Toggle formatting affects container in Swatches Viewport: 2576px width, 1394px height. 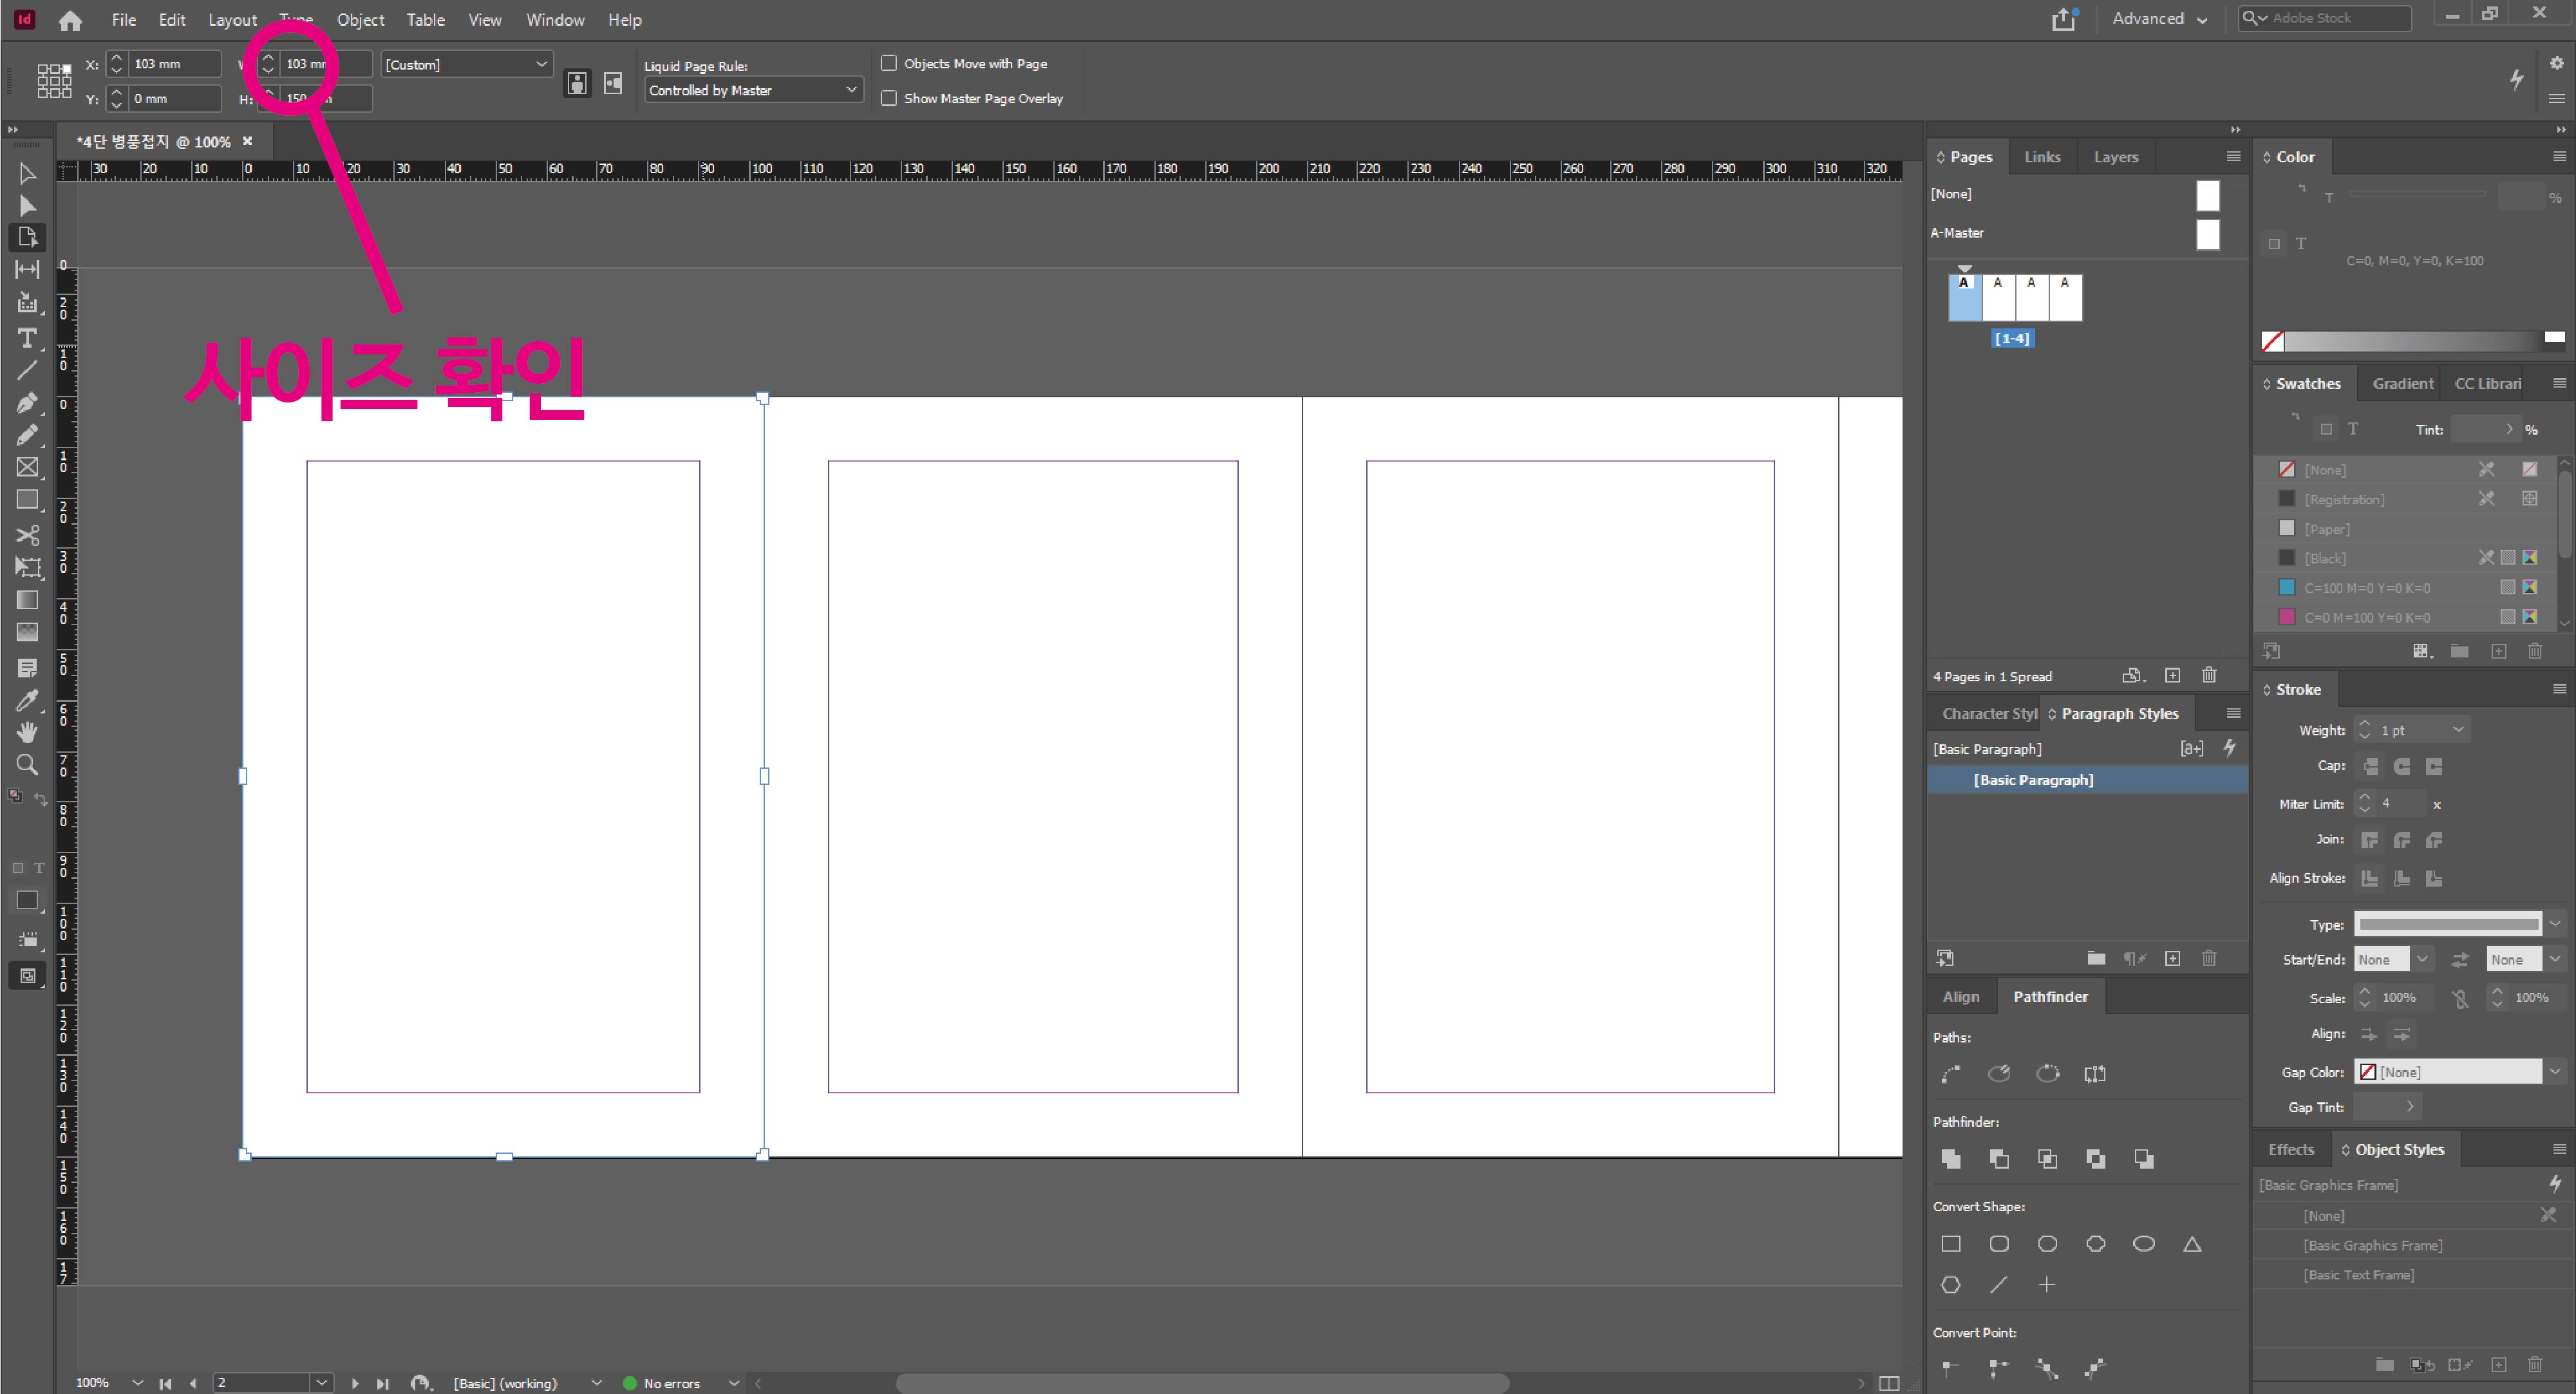click(2326, 429)
